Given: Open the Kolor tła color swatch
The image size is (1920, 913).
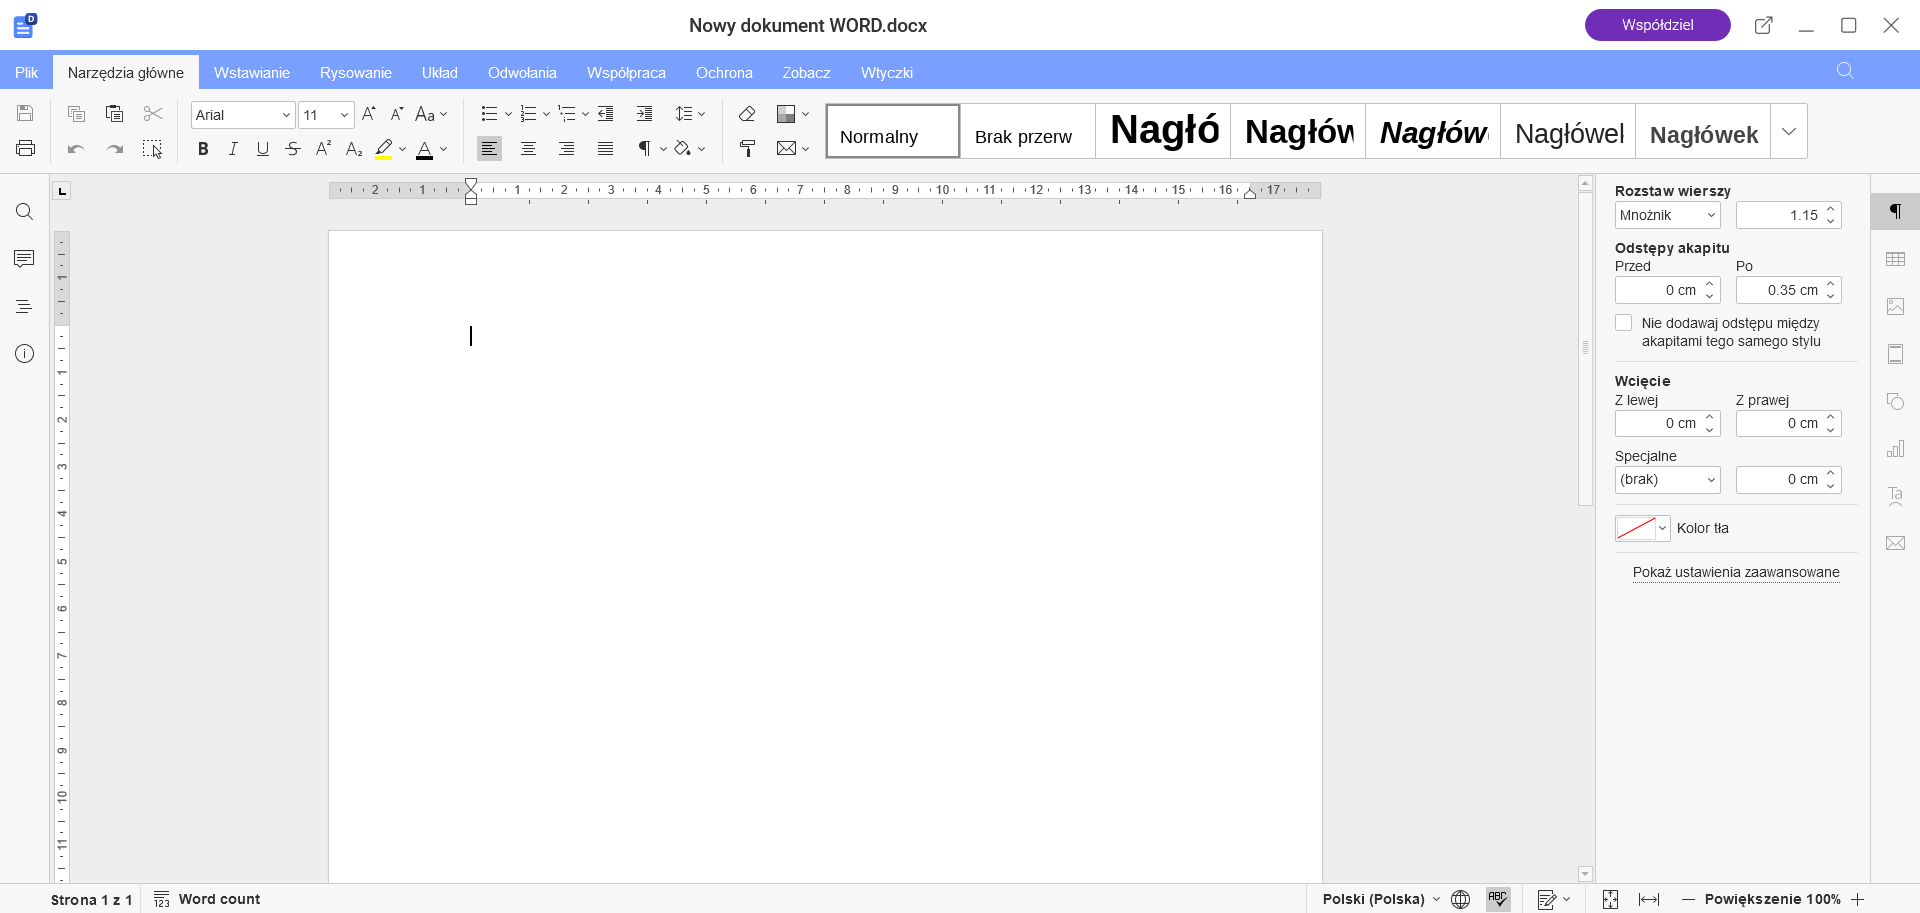Looking at the screenshot, I should (1641, 528).
